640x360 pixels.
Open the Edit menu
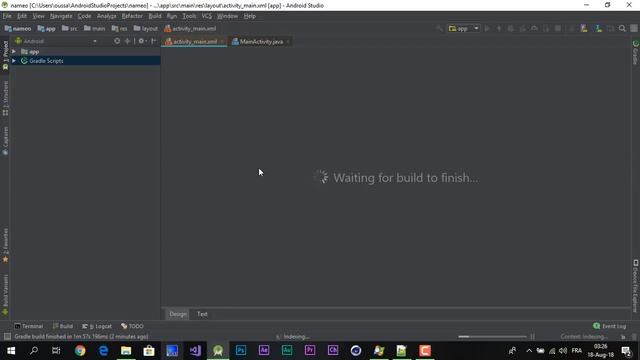(x=22, y=16)
